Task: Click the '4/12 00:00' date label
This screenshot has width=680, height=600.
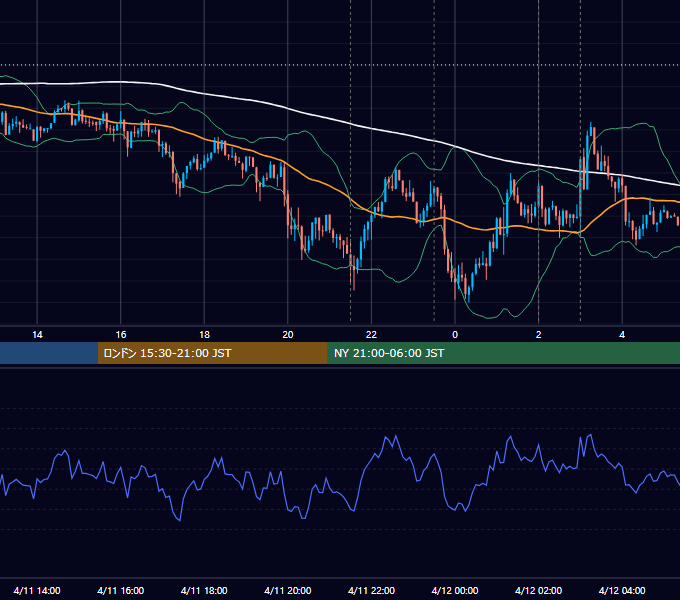Action: coord(455,590)
